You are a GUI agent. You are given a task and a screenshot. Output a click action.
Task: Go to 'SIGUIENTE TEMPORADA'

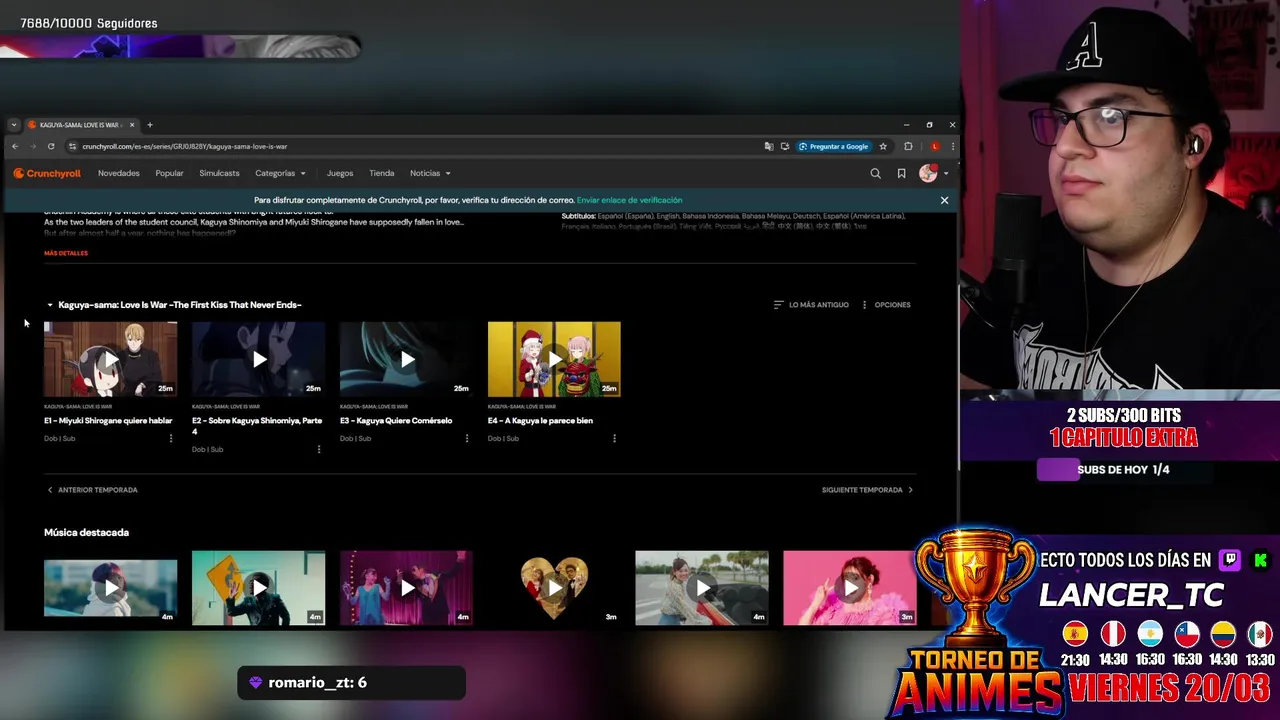pyautogui.click(x=867, y=490)
